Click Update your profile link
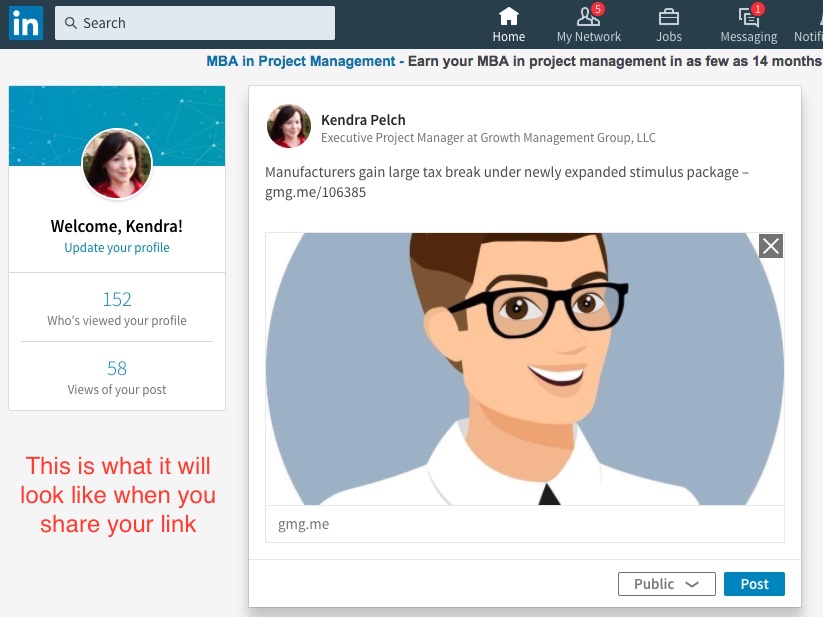This screenshot has width=823, height=617. [117, 248]
